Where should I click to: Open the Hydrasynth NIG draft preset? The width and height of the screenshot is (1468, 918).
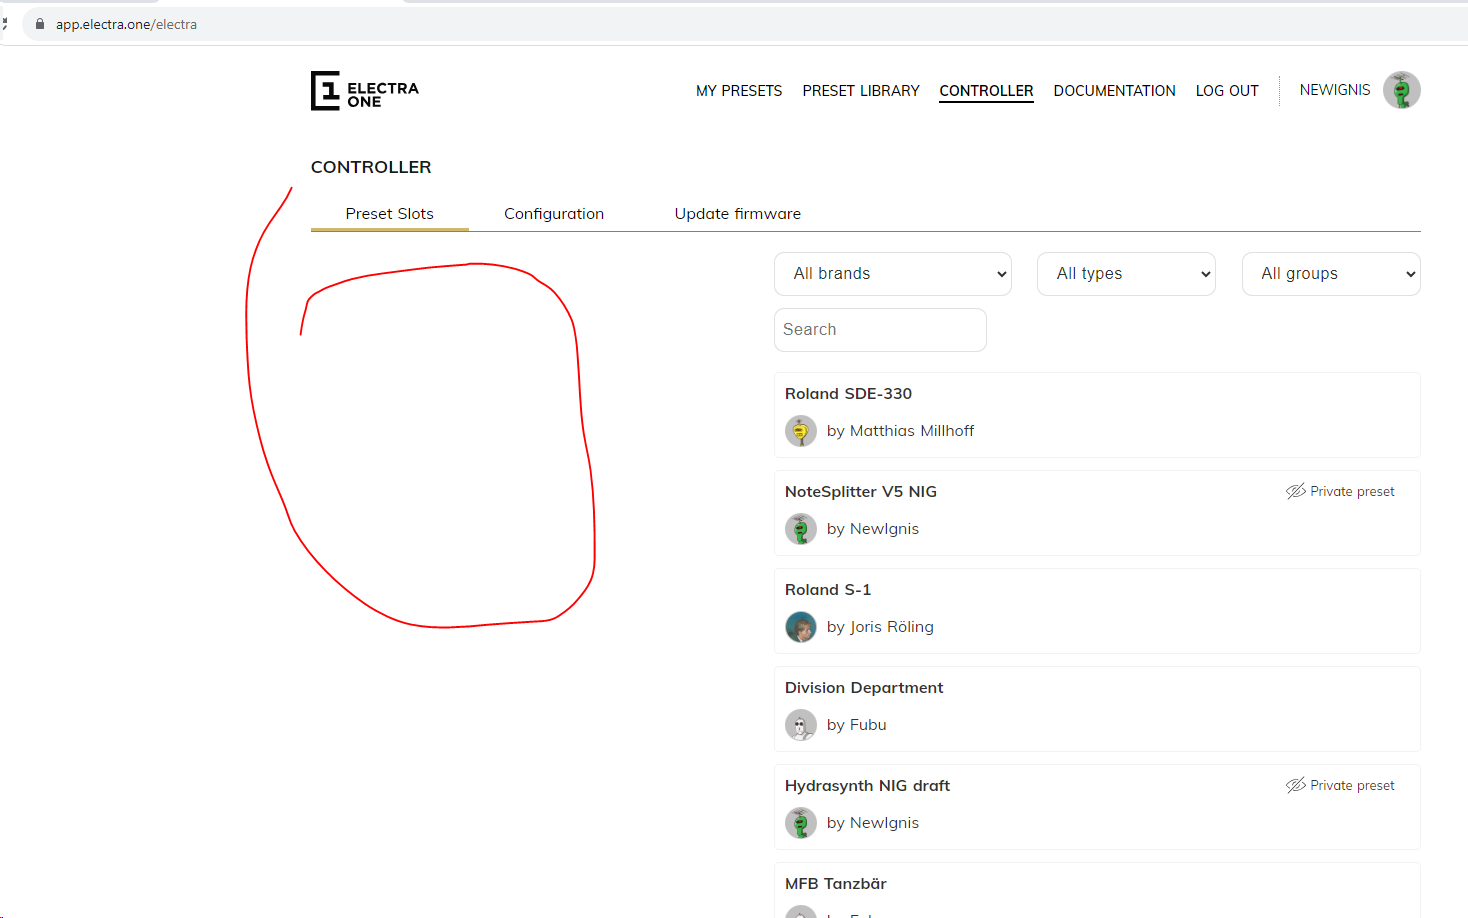[x=867, y=786]
